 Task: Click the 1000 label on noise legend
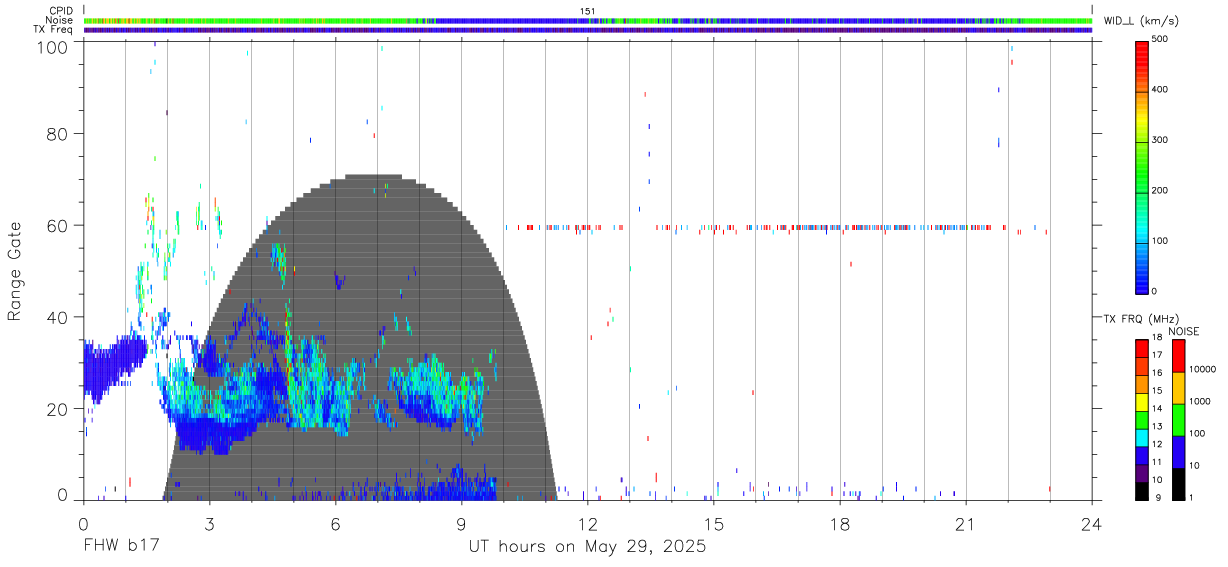(x=1200, y=402)
